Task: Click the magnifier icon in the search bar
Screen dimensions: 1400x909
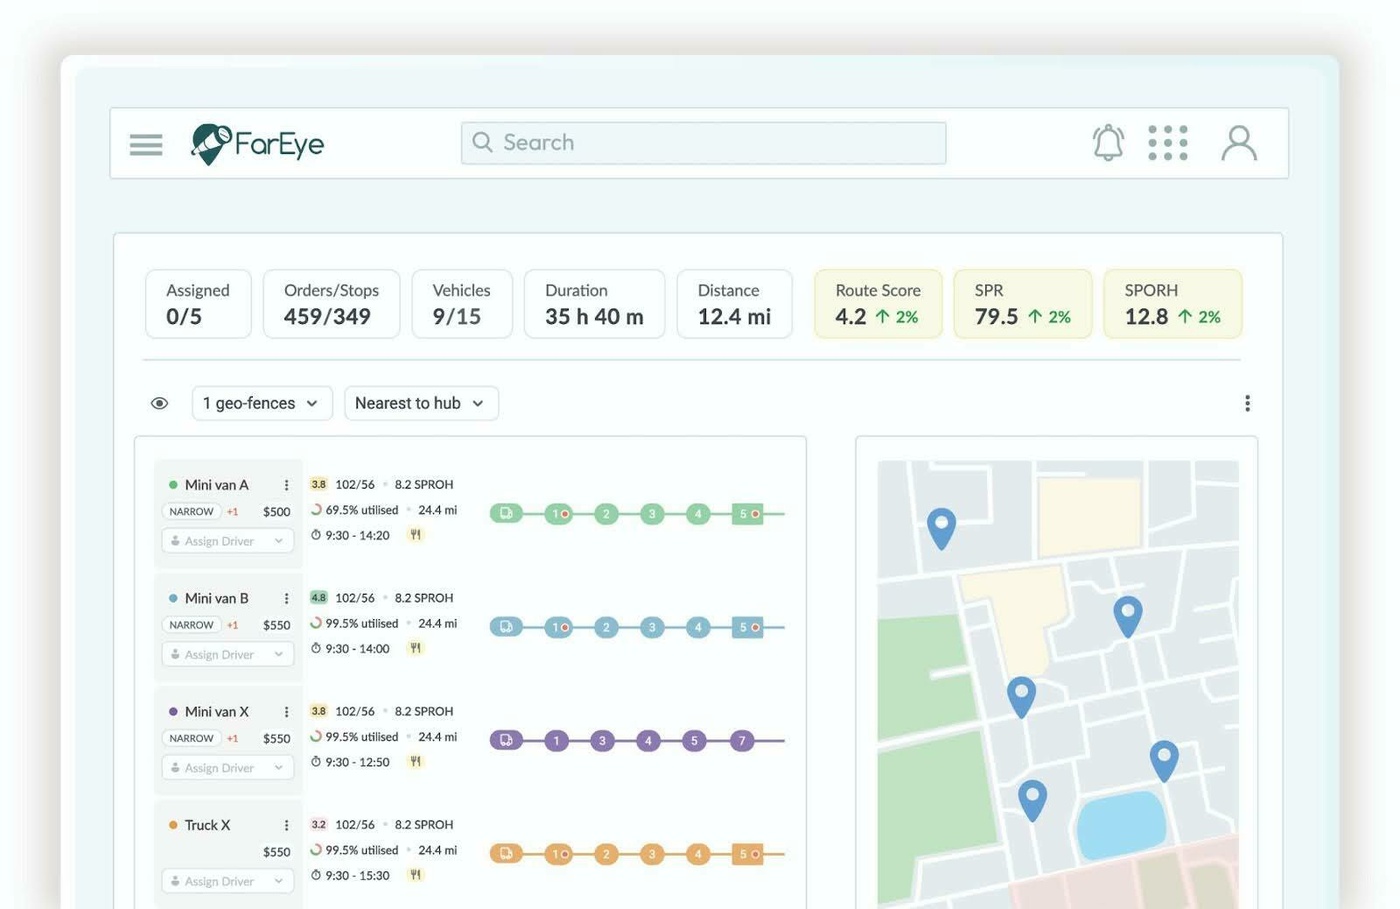Action: point(482,142)
